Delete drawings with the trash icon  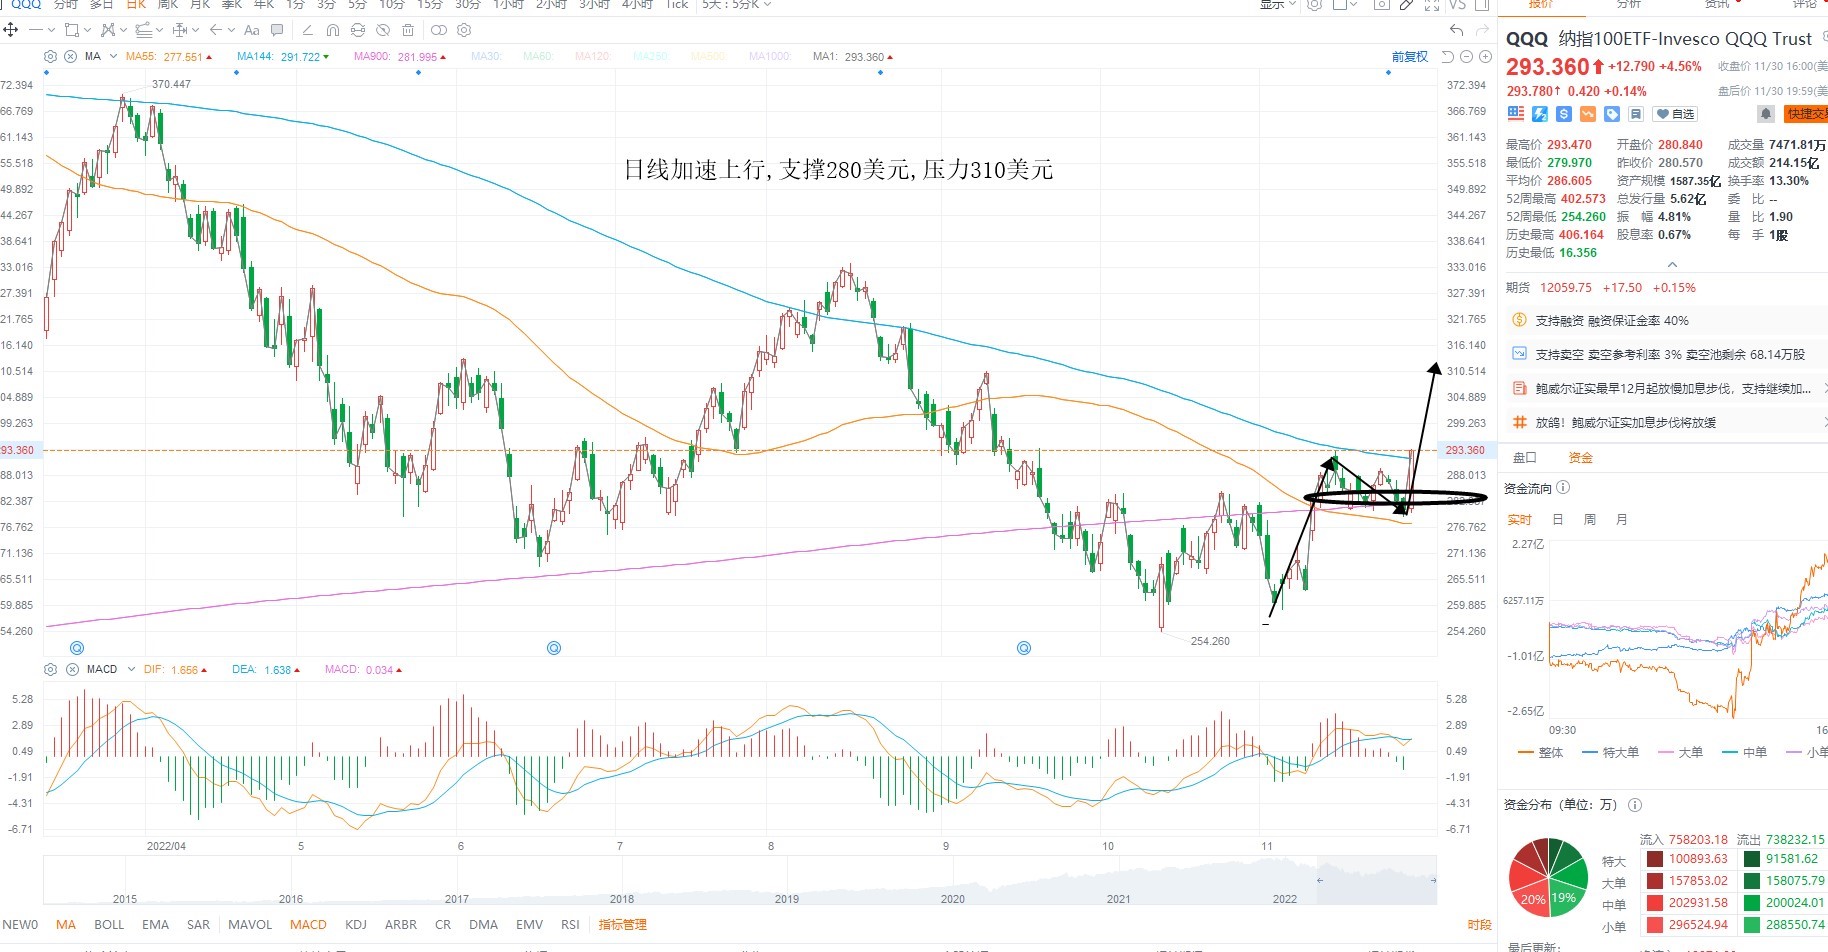click(x=408, y=30)
